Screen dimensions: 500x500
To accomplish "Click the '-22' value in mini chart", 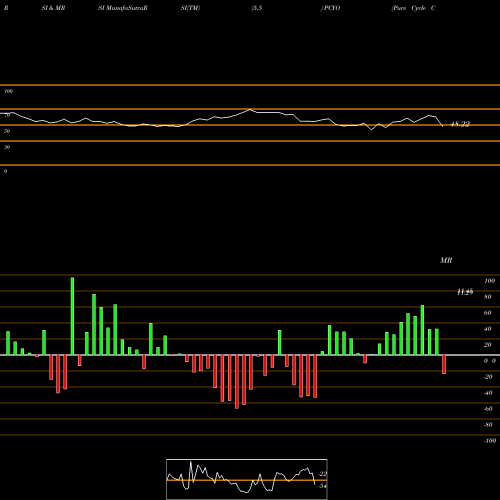I will point(323,474).
